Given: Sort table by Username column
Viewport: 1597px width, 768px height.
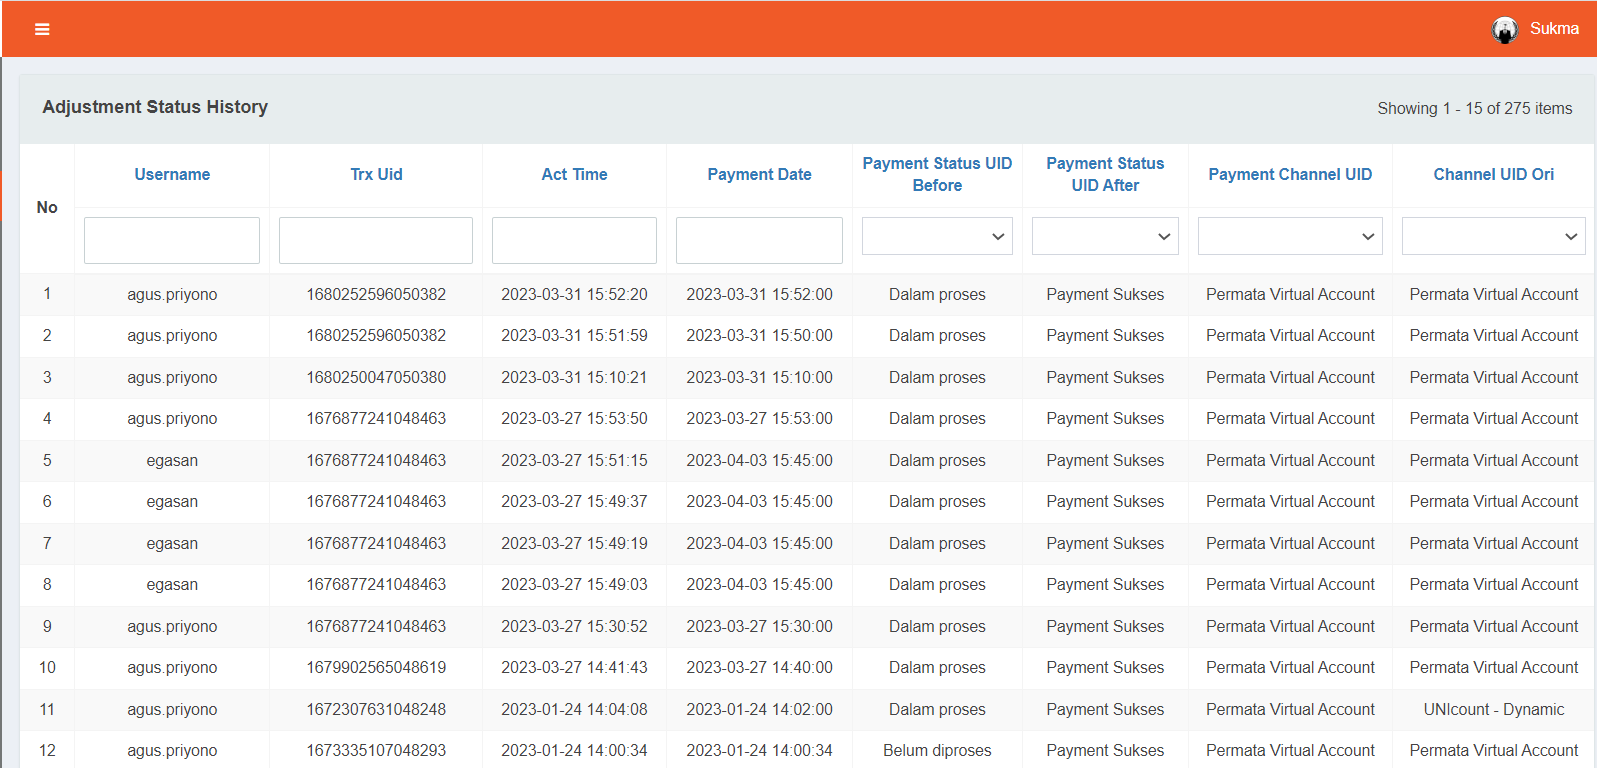Looking at the screenshot, I should pyautogui.click(x=172, y=174).
